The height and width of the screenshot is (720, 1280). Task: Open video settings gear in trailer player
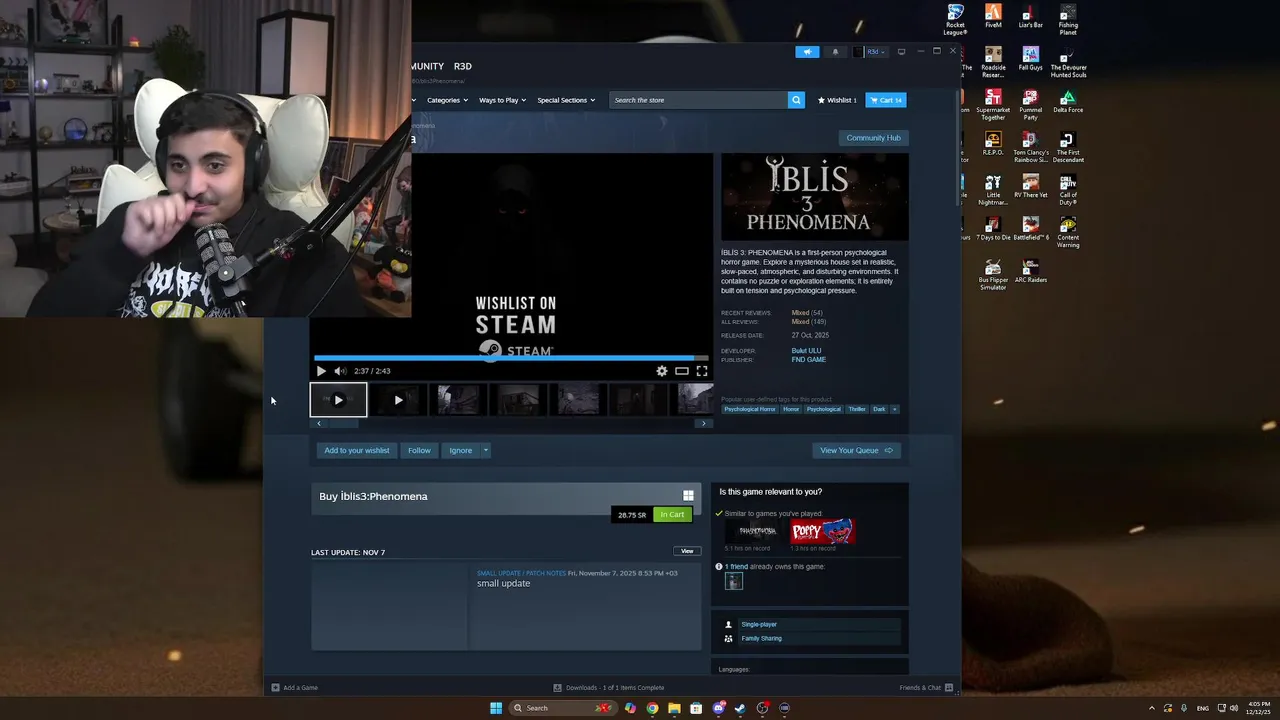coord(662,371)
